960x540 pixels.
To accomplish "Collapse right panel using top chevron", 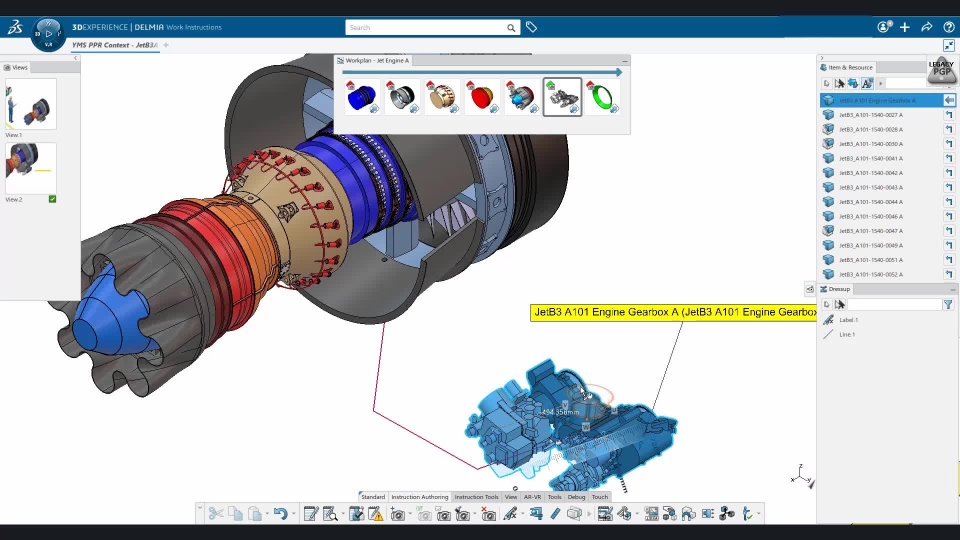I will tap(822, 58).
